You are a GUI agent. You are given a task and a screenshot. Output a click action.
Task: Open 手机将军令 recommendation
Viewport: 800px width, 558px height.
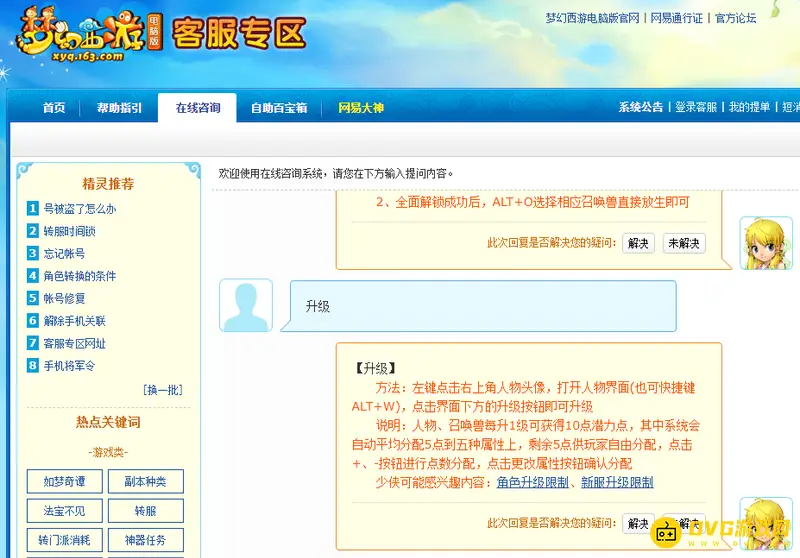pos(69,366)
